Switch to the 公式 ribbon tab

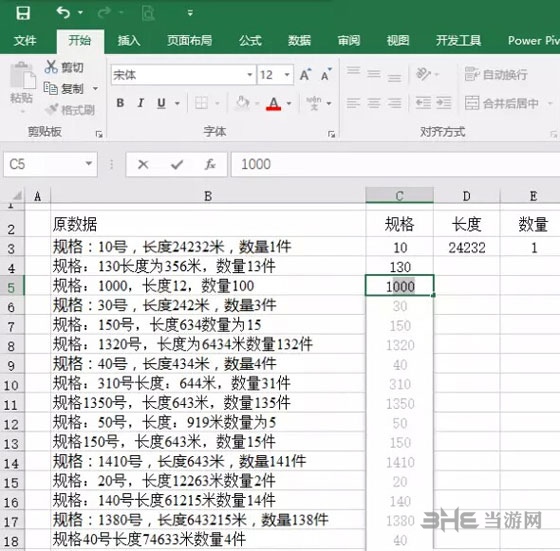point(250,40)
